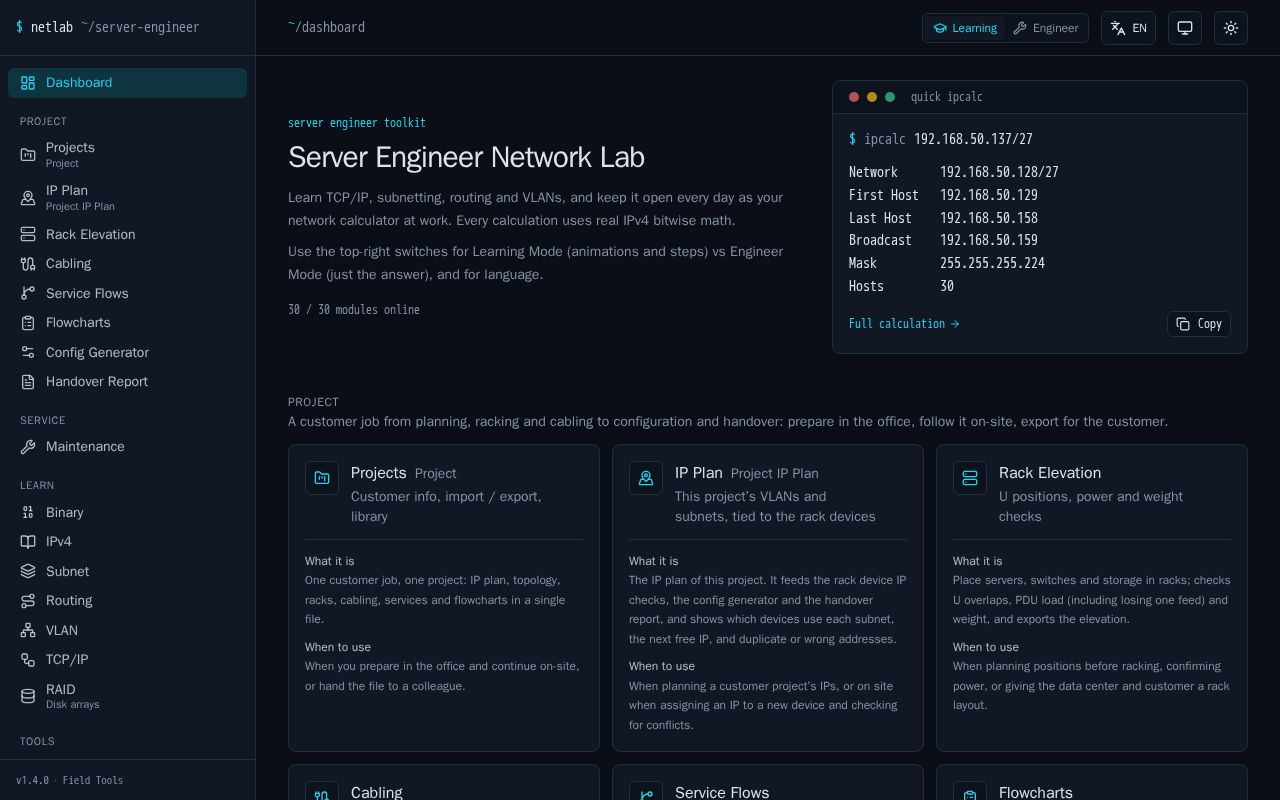Click the Maintenance wrench icon in sidebar
Viewport: 1280px width, 800px height.
pyautogui.click(x=28, y=447)
